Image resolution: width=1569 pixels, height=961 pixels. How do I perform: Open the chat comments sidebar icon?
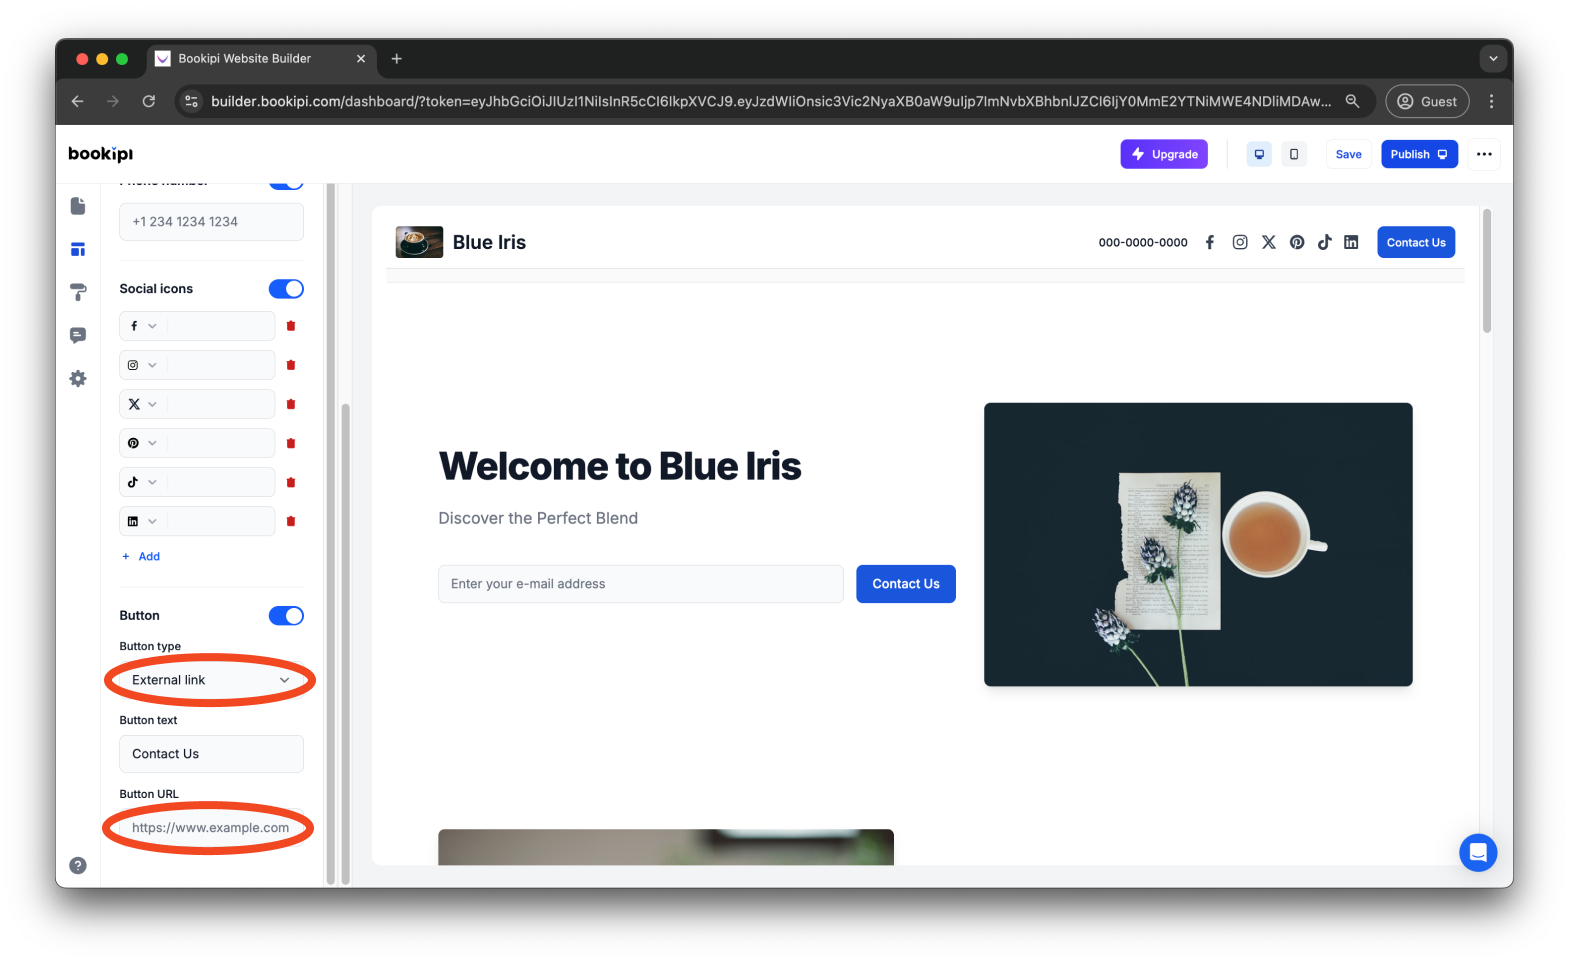(x=78, y=335)
